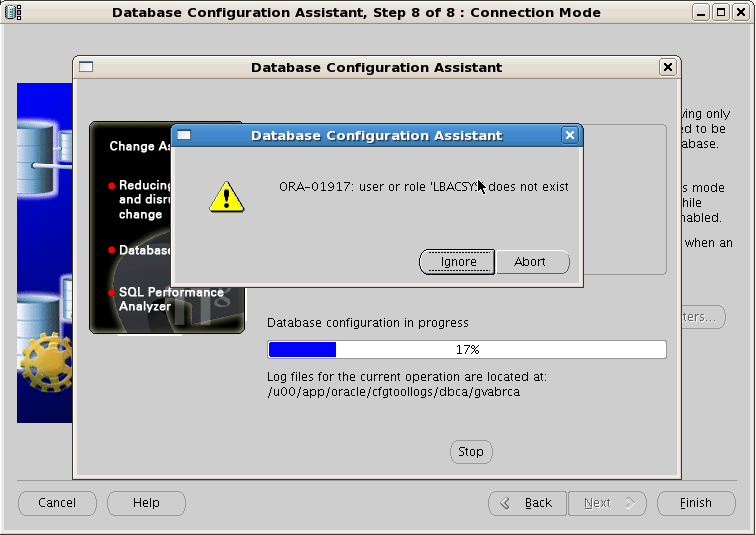
Task: Go Back to the previous wizard step
Action: pos(527,503)
